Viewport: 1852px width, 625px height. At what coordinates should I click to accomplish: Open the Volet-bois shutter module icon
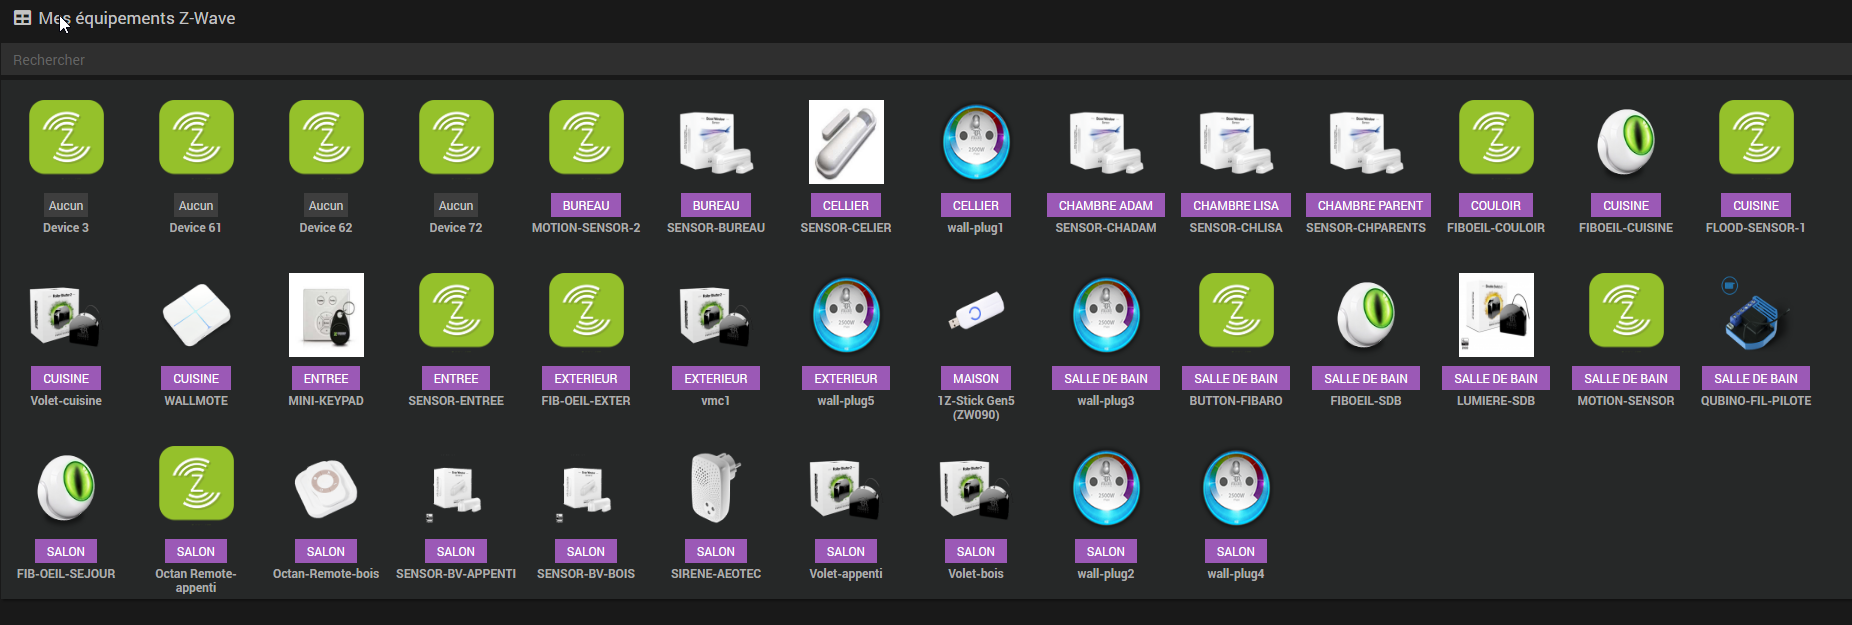tap(976, 488)
